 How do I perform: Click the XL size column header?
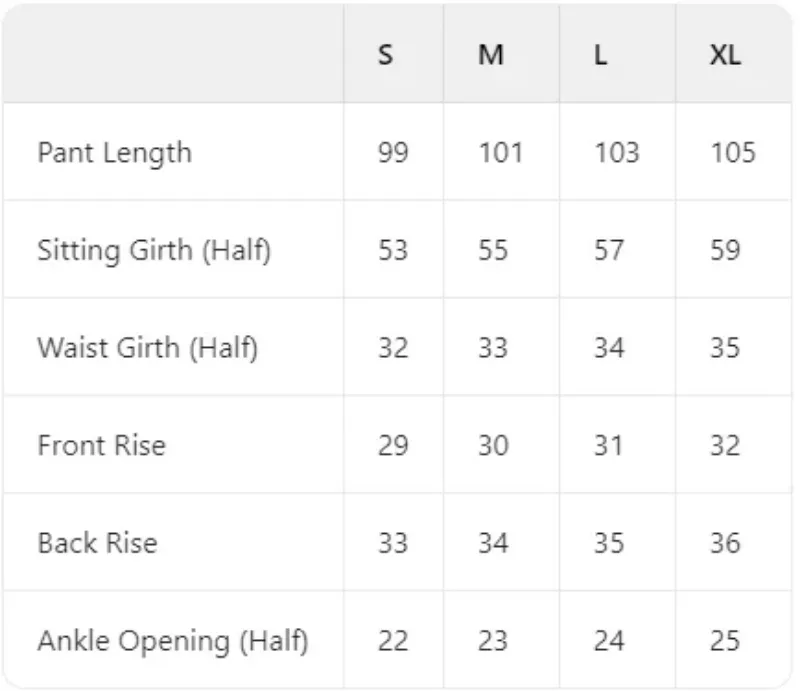725,56
